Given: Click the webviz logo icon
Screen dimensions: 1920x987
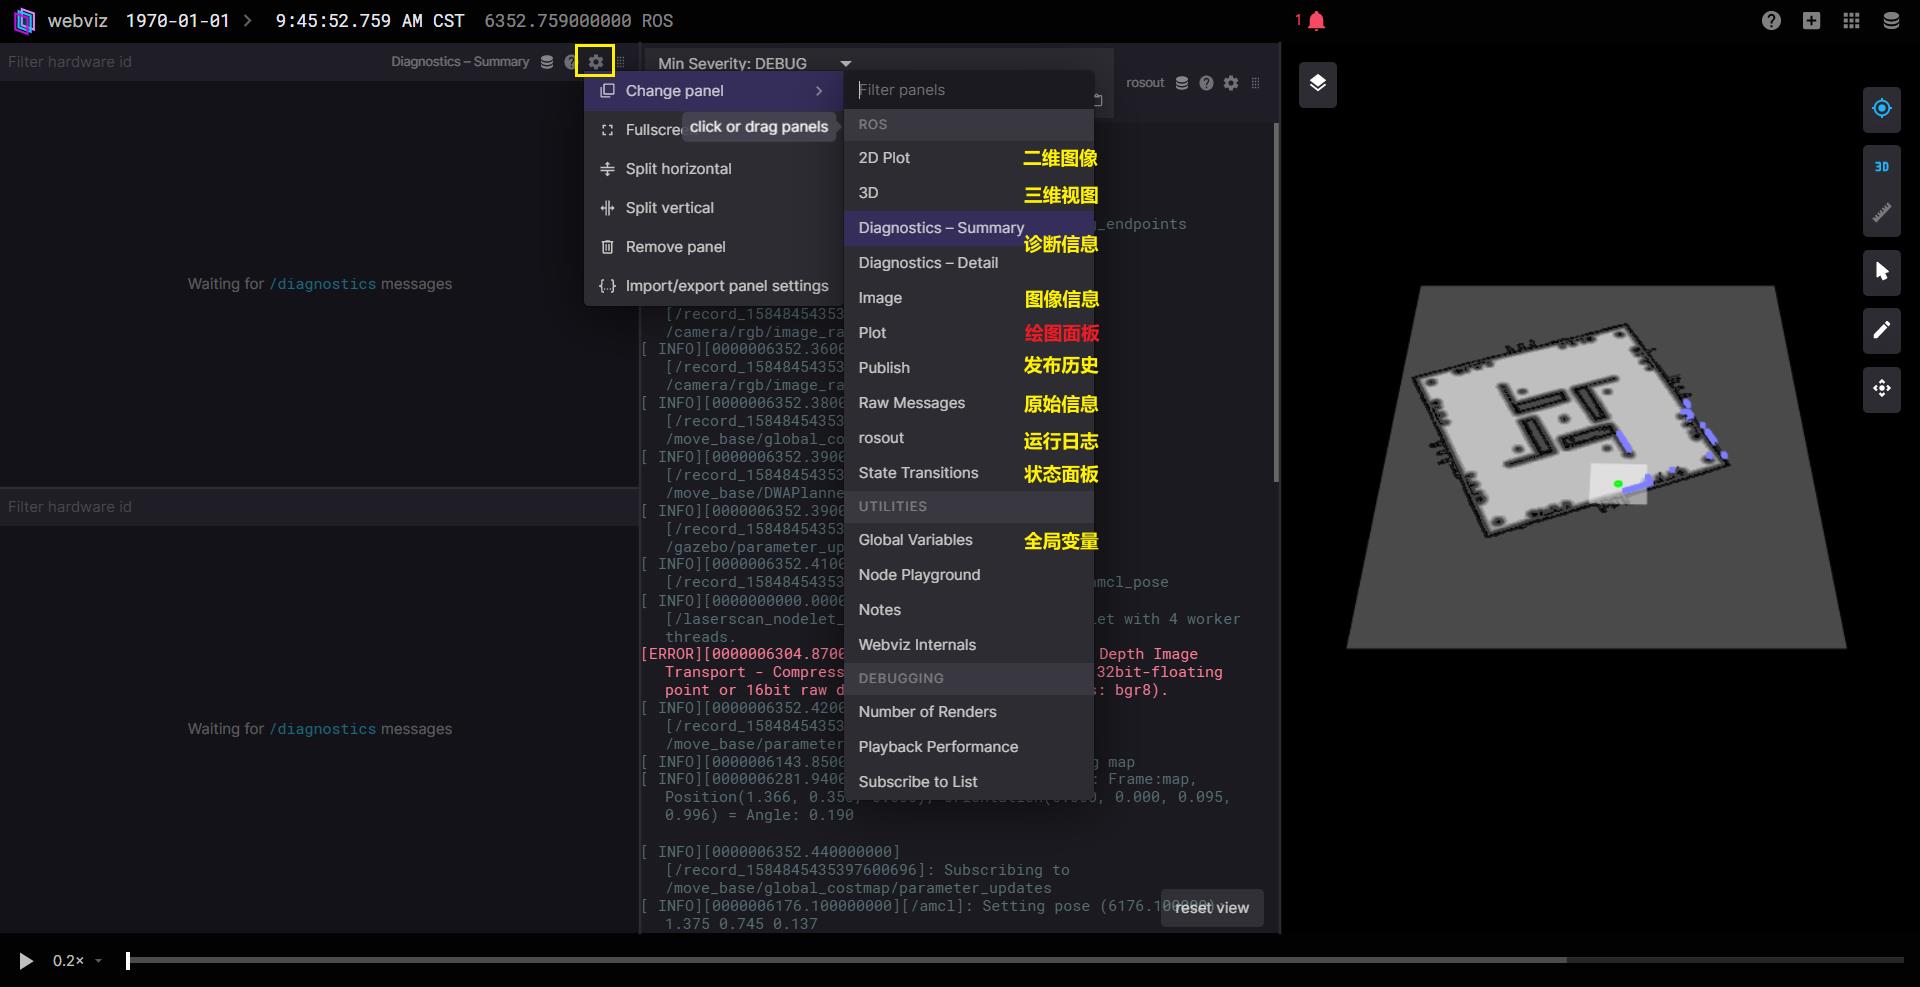Looking at the screenshot, I should tap(24, 20).
